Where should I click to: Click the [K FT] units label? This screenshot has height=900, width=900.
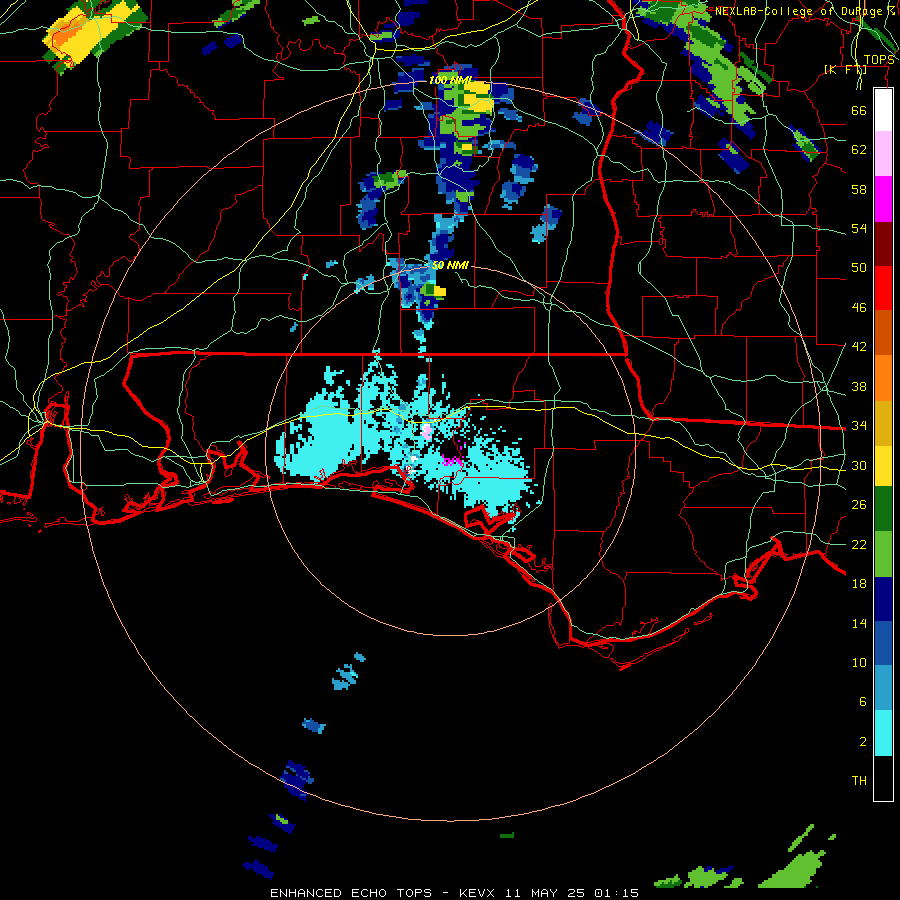(845, 69)
